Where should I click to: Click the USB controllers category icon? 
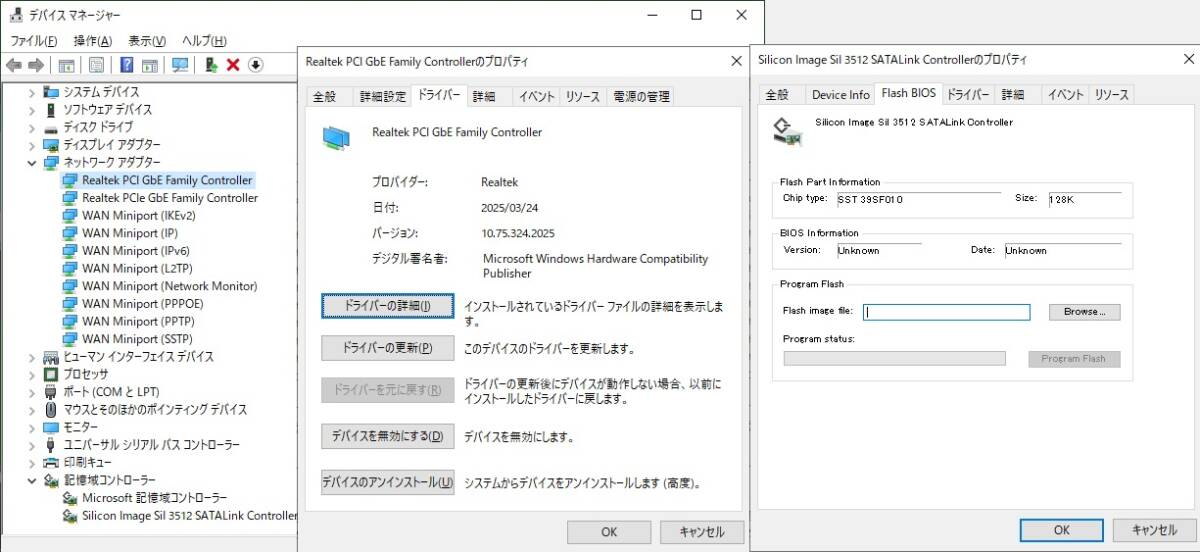pos(51,444)
